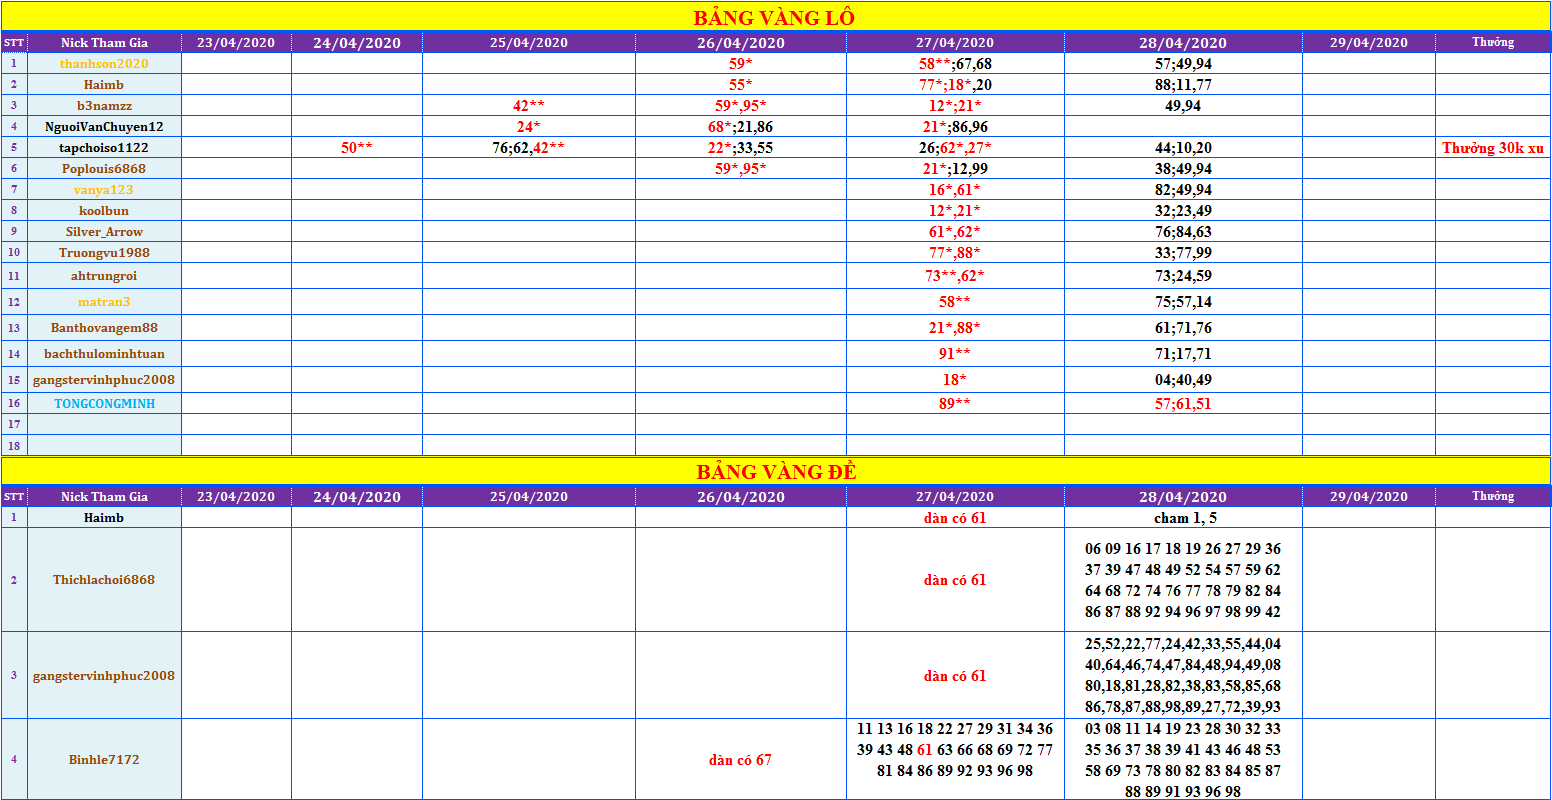Screen dimensions: 1552x800
Task: Select nick Poplouis6868
Action: (104, 168)
